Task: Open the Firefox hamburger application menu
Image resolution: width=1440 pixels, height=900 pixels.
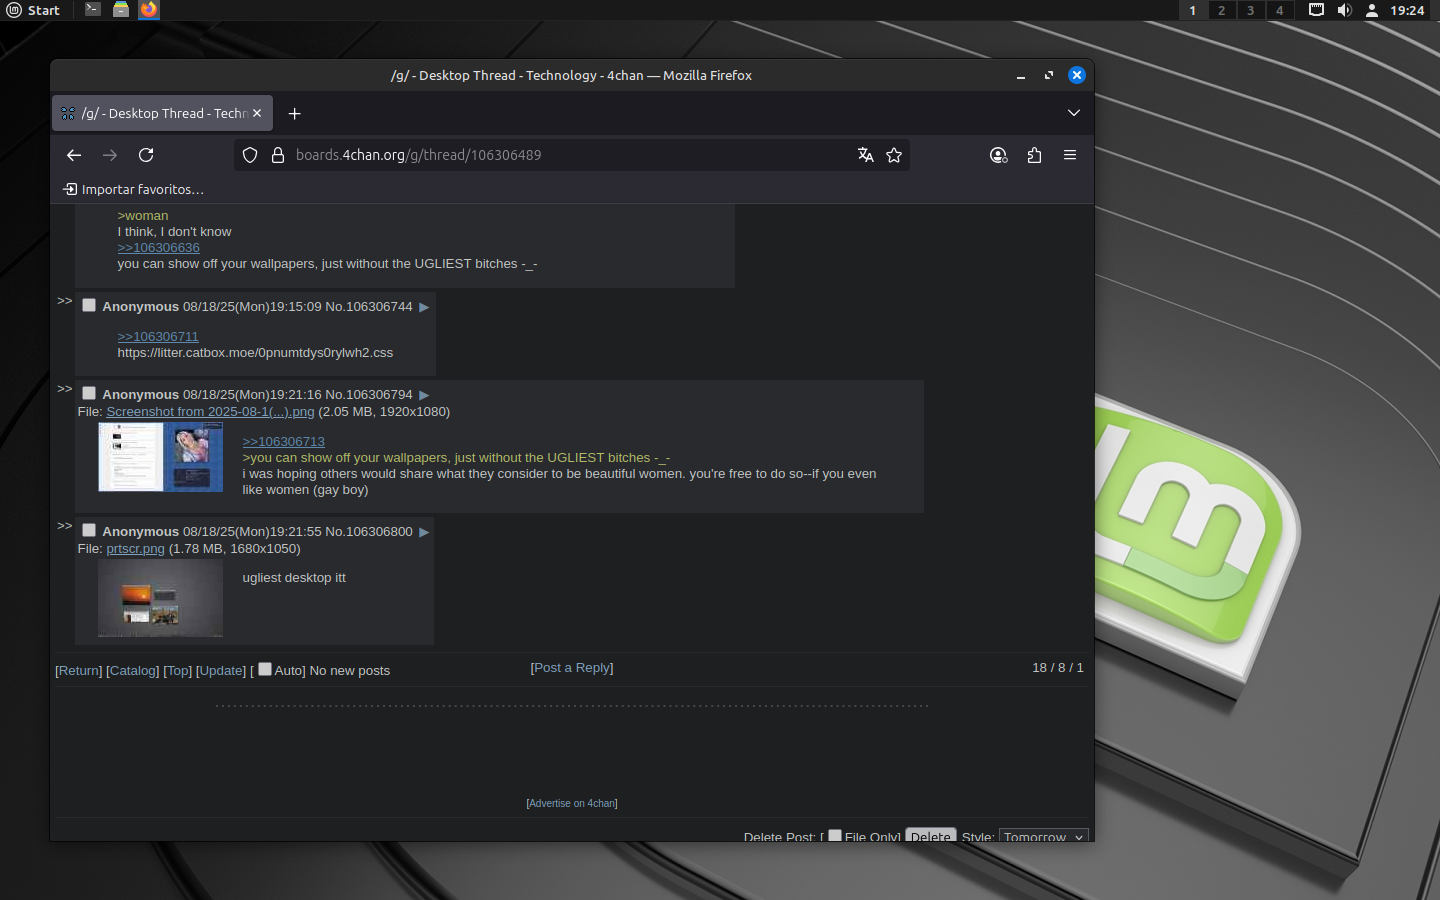Action: point(1070,155)
